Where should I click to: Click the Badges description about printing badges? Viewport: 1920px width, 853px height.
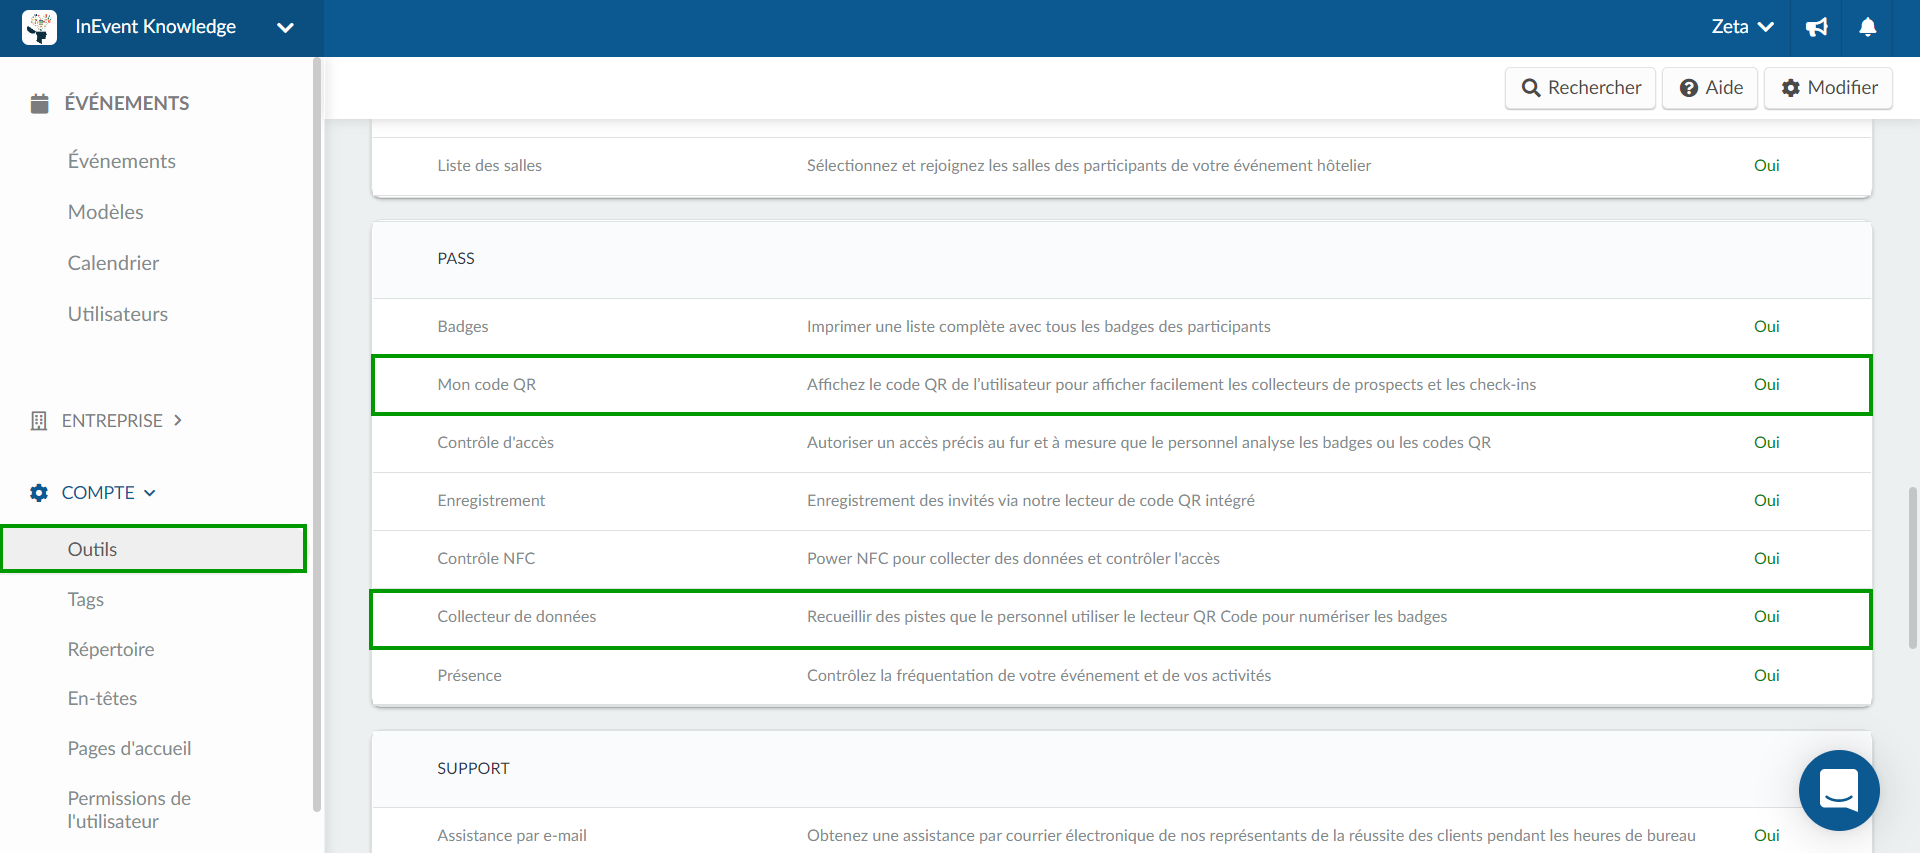[1039, 327]
